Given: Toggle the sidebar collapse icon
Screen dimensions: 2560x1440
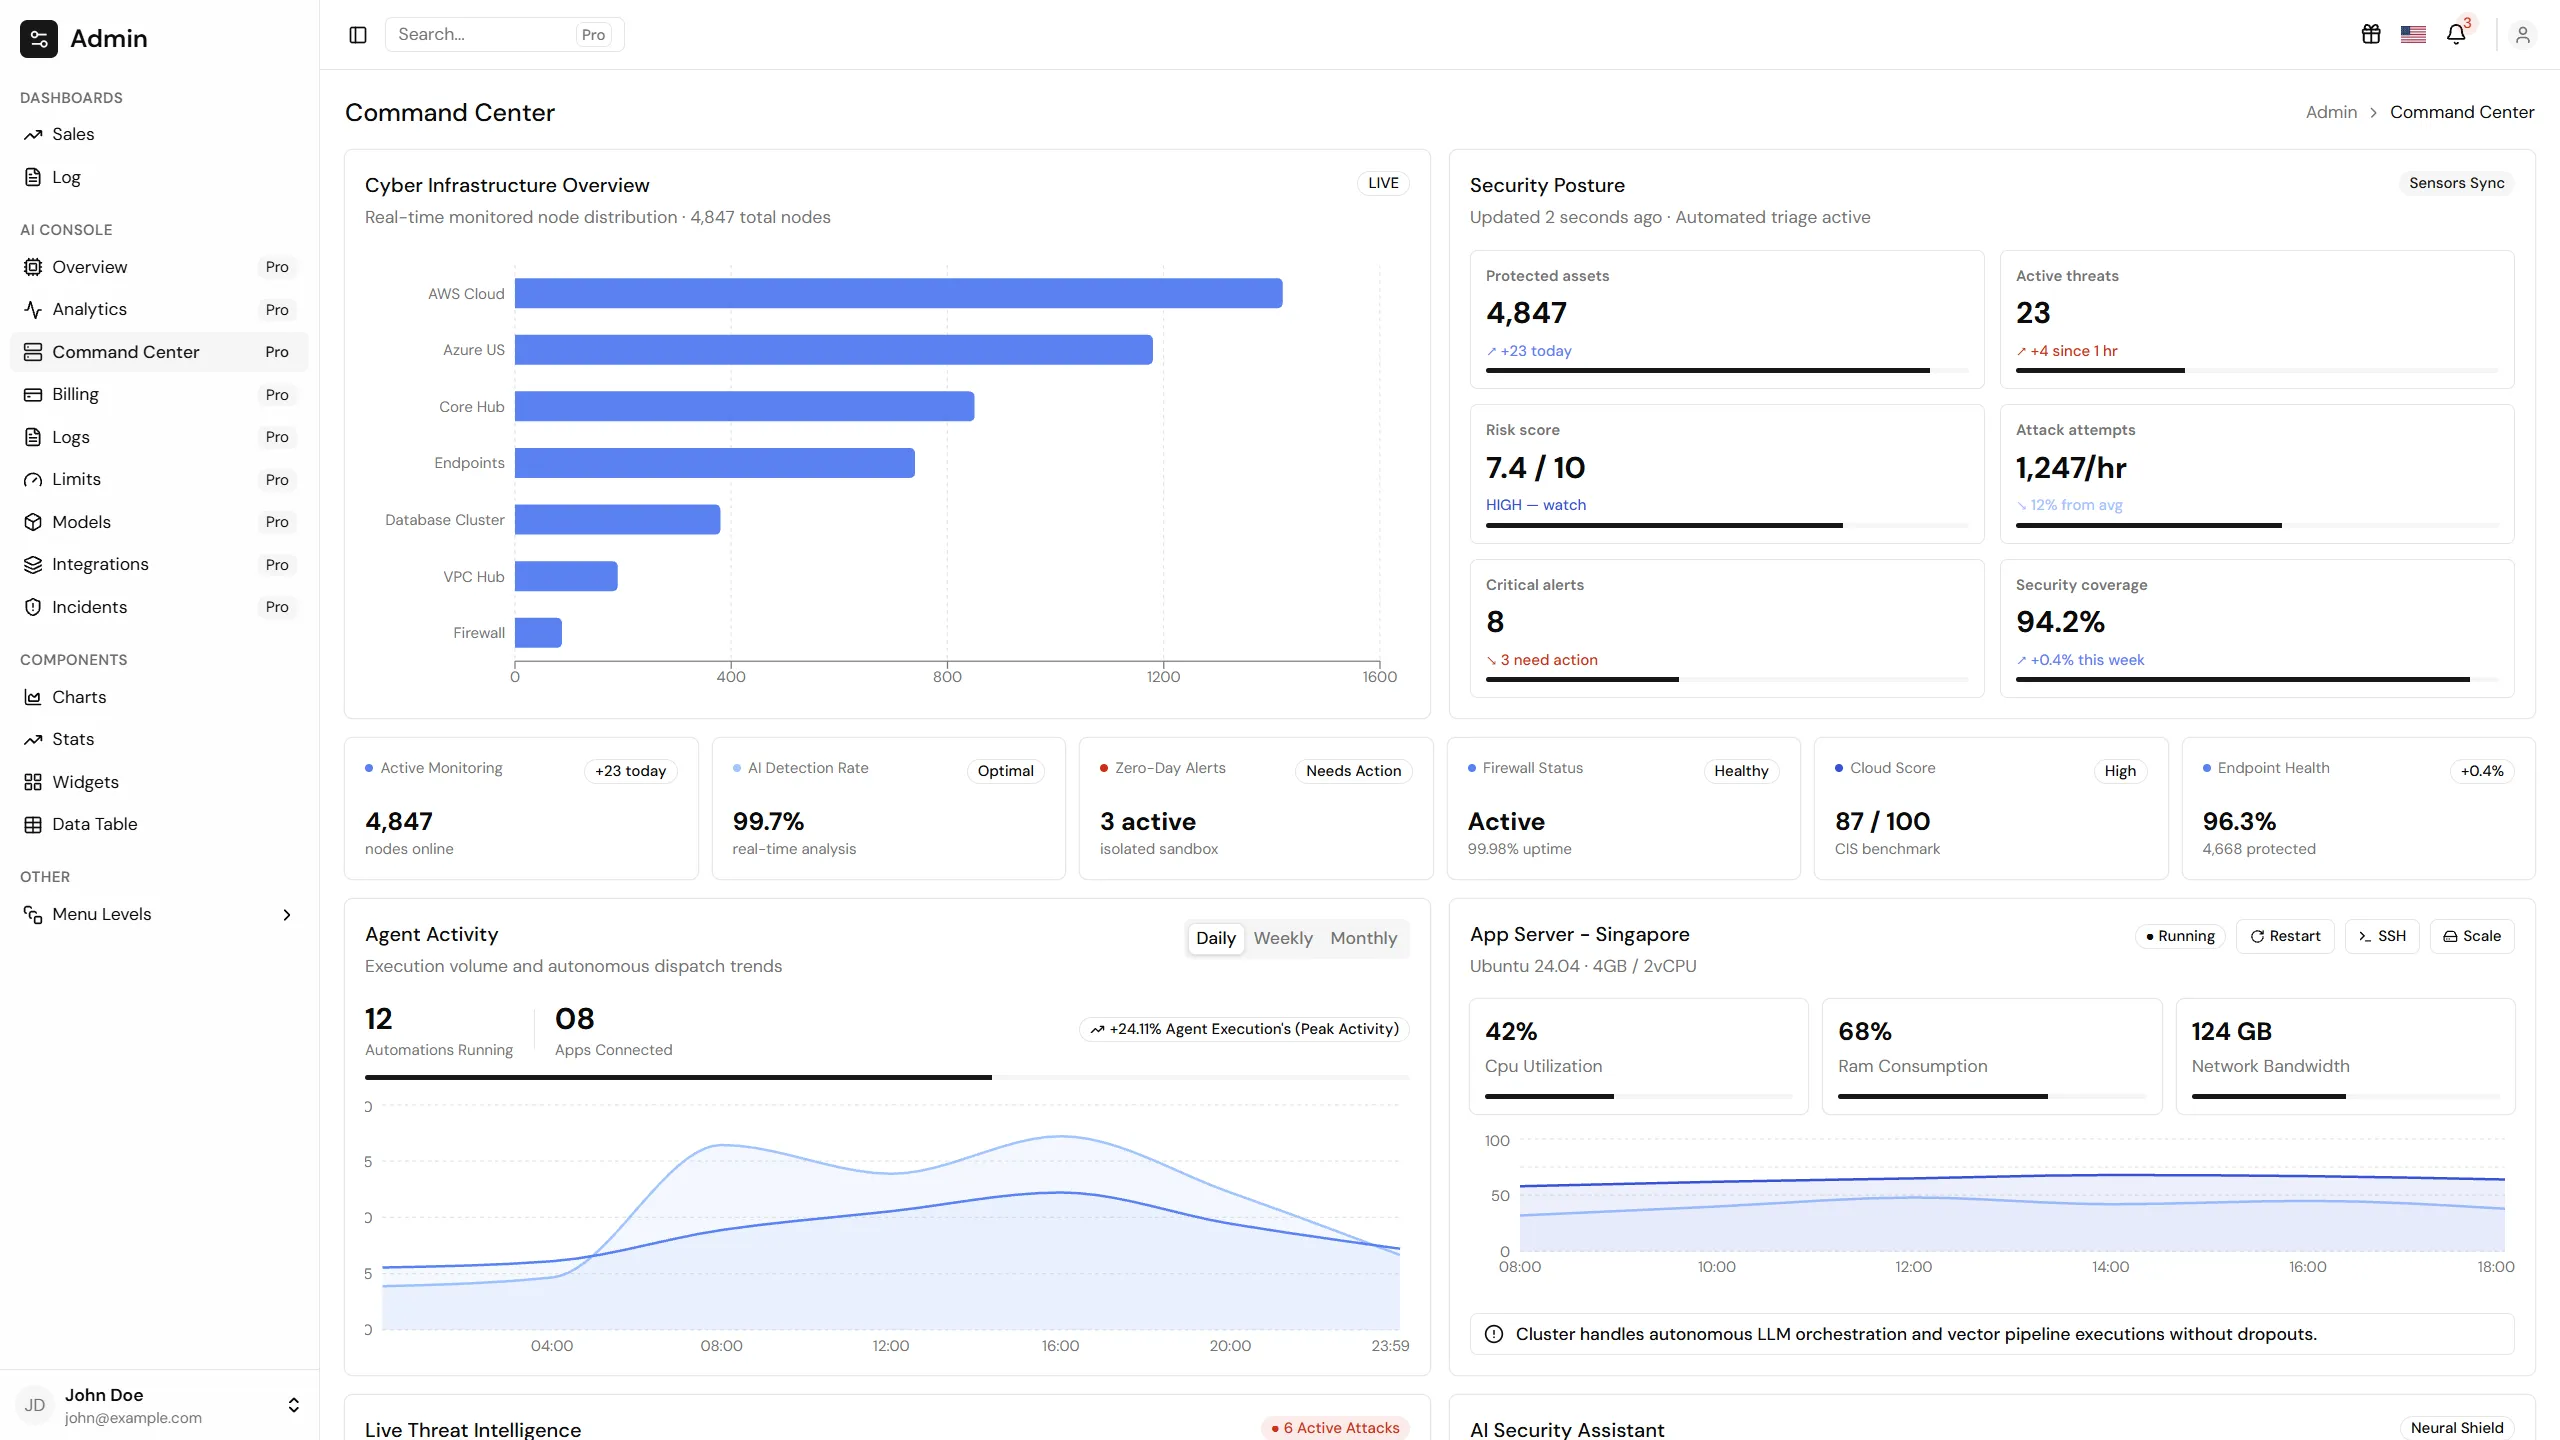Looking at the screenshot, I should [358, 35].
